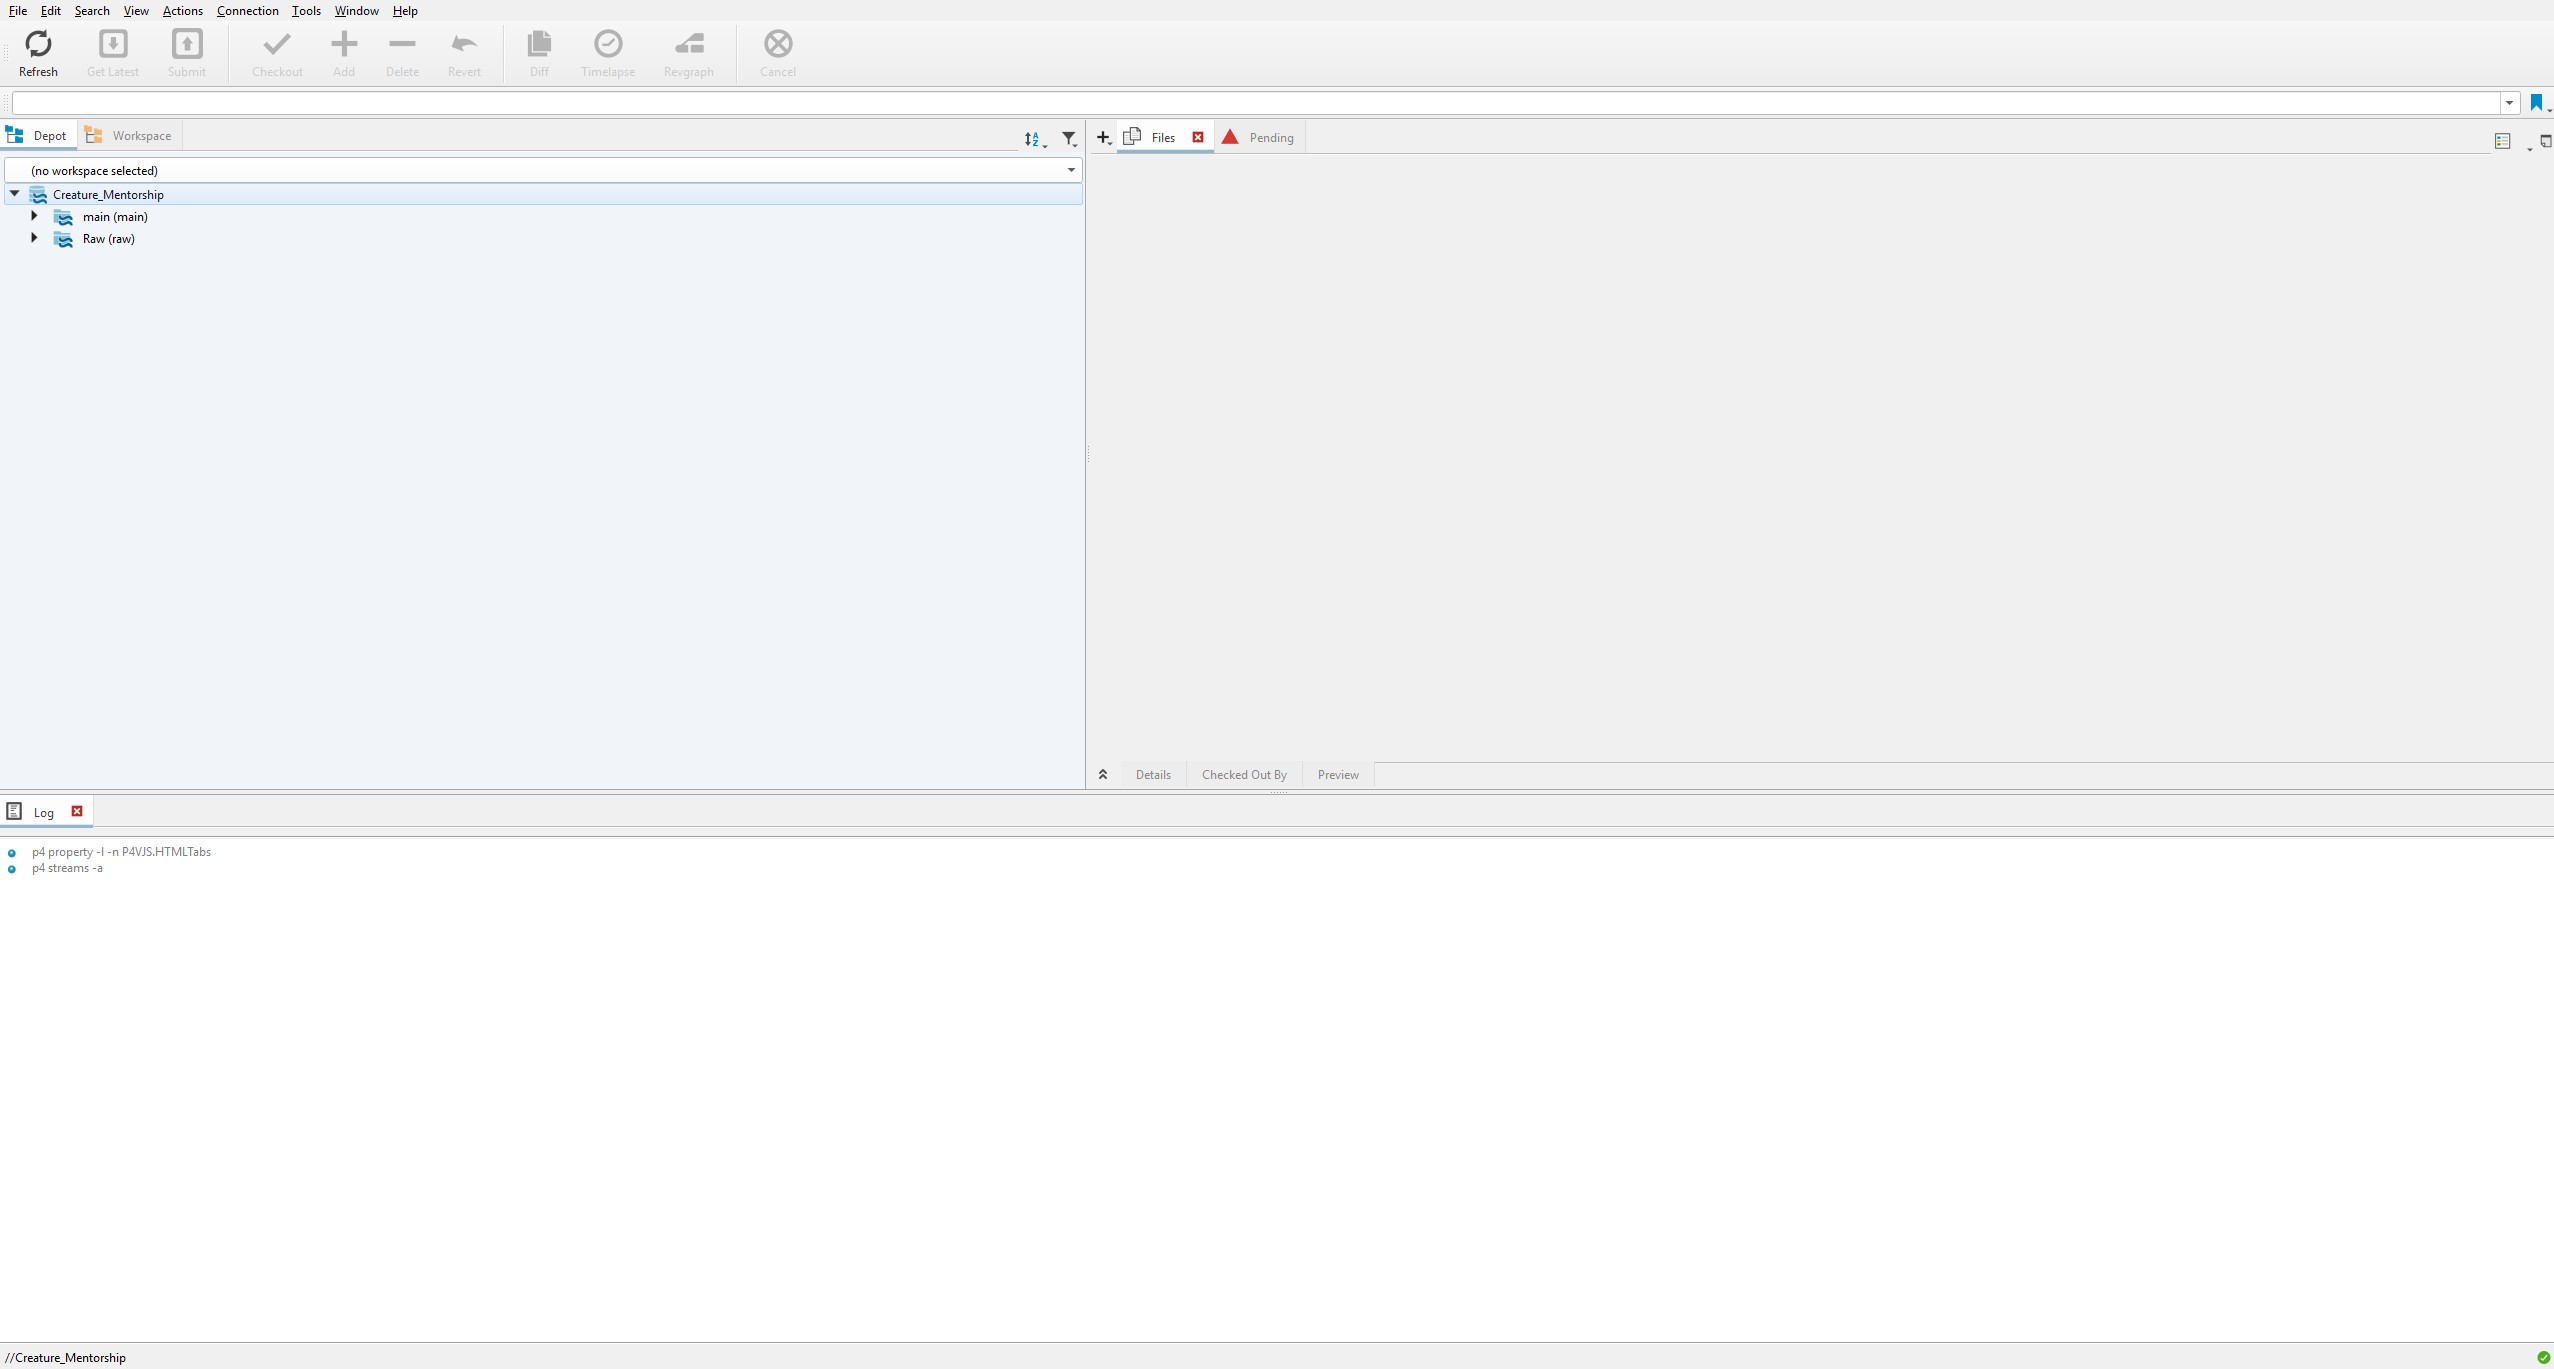2554x1369 pixels.
Task: Switch to the Pending tab
Action: coord(1260,138)
